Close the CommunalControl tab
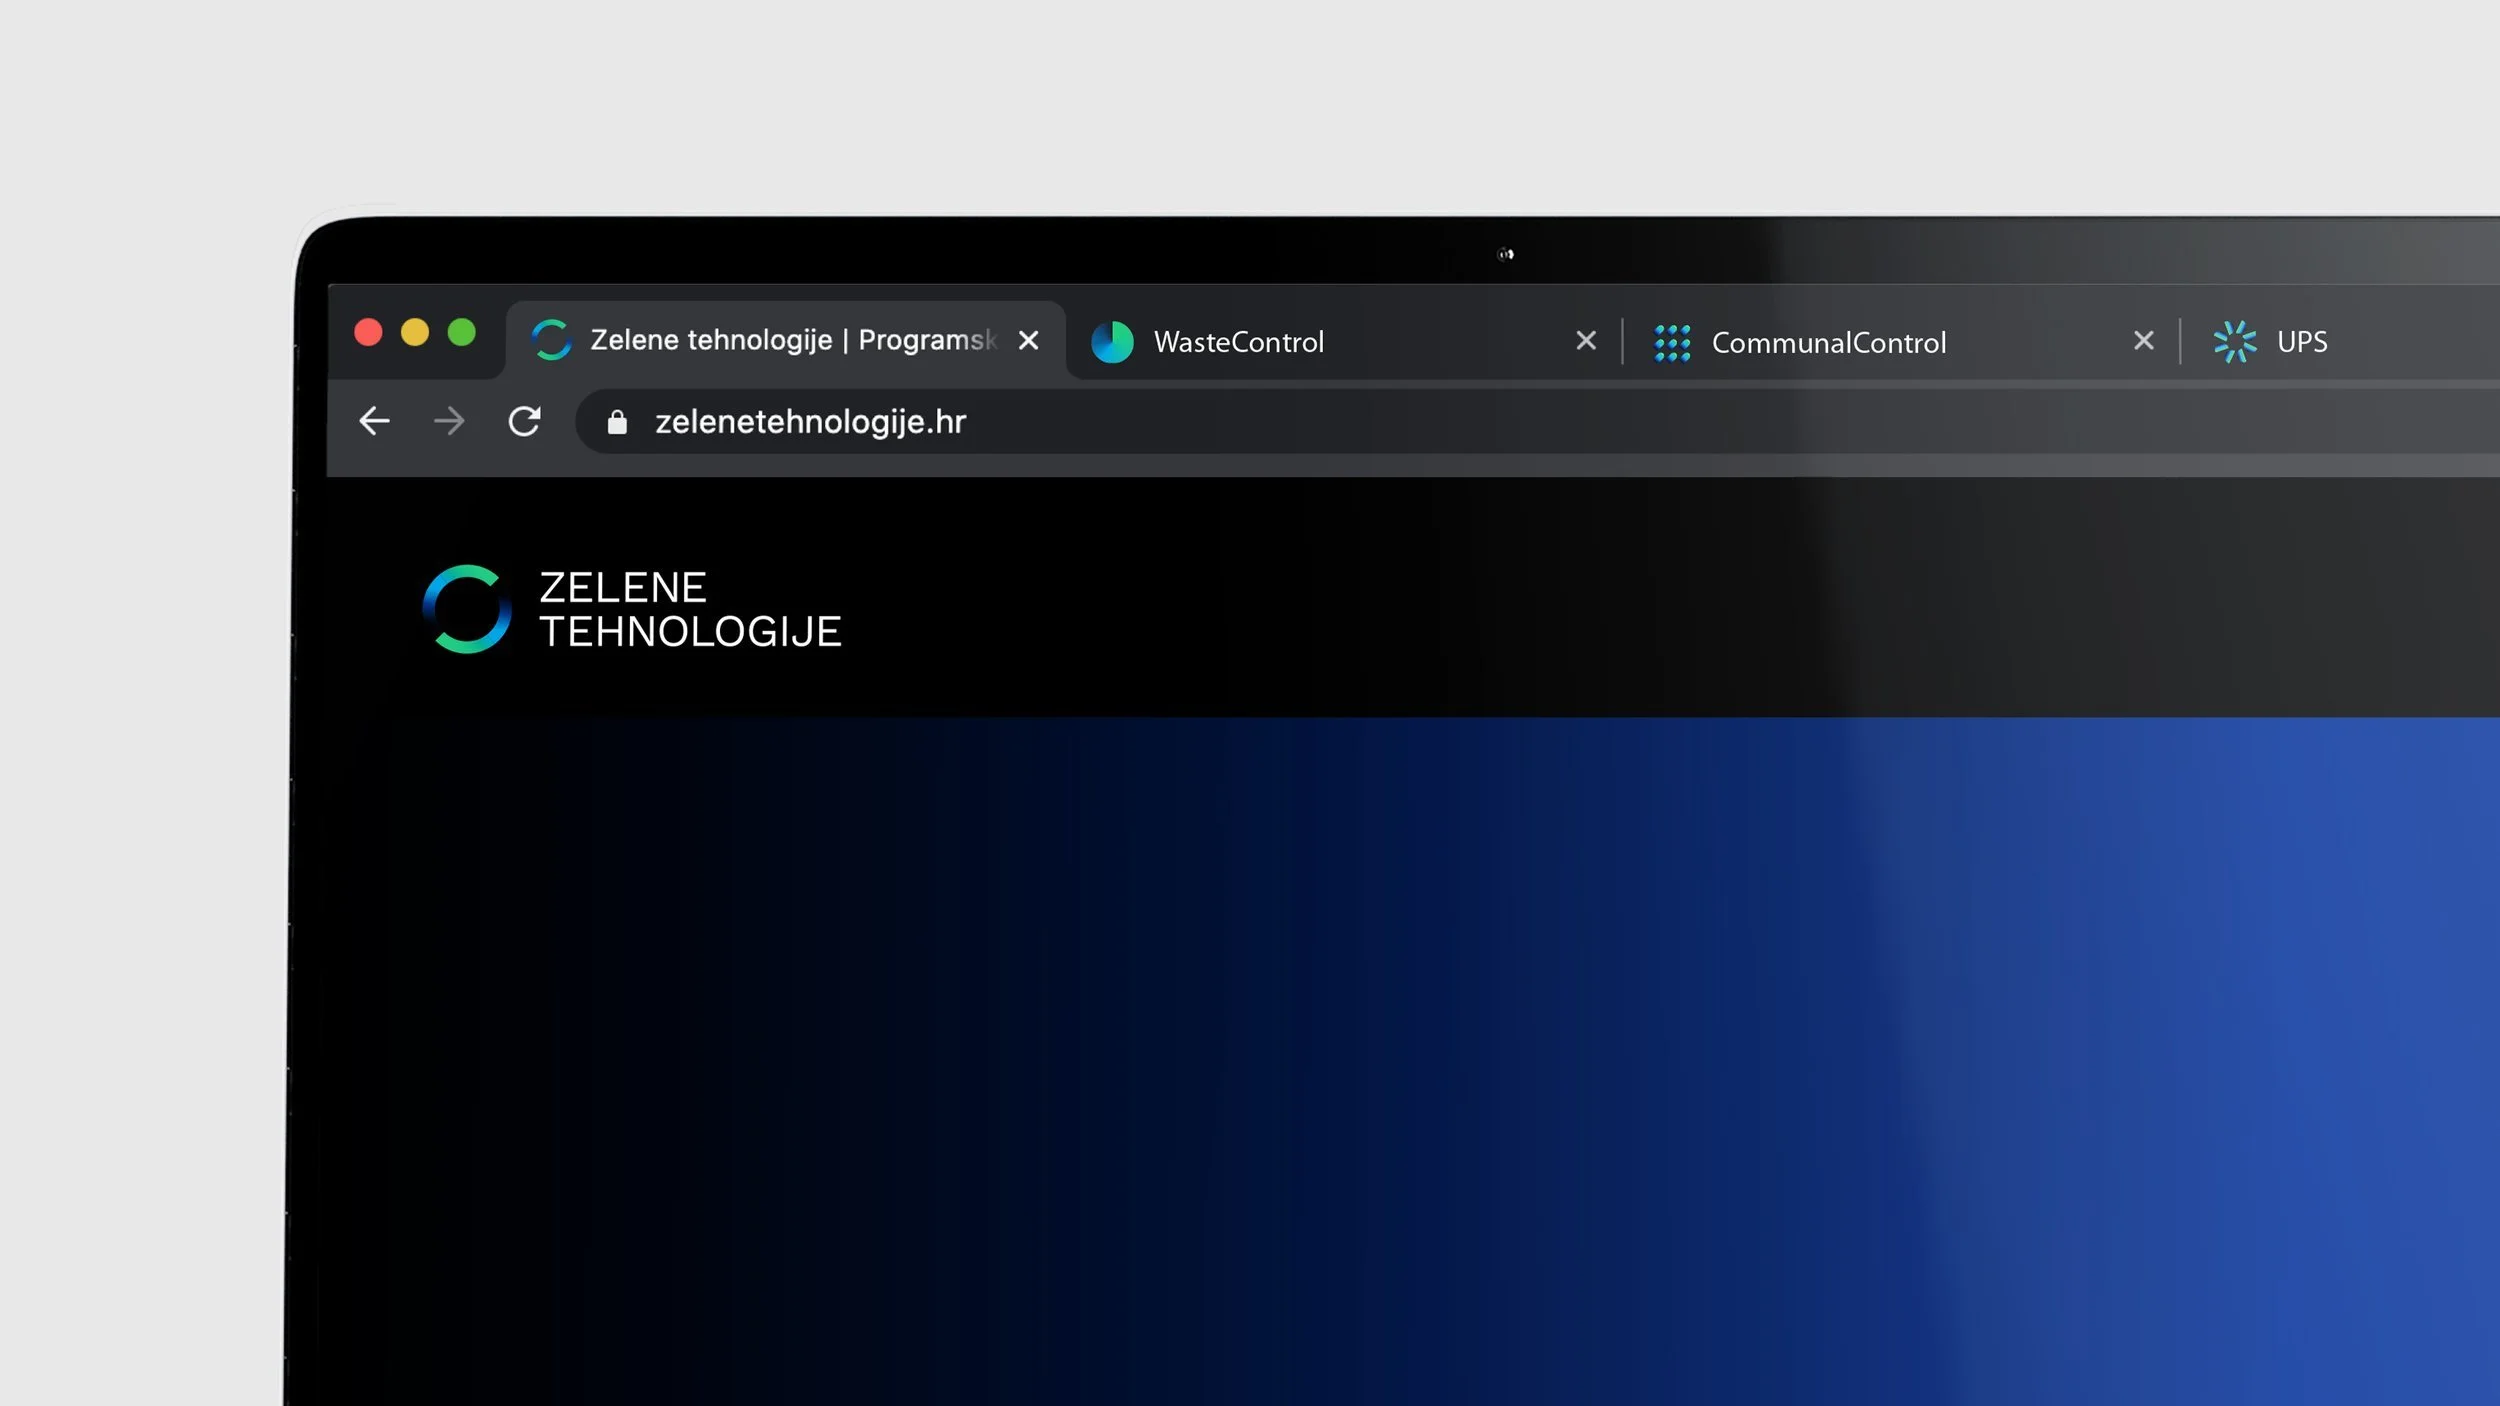This screenshot has height=1406, width=2500. pos(2143,341)
